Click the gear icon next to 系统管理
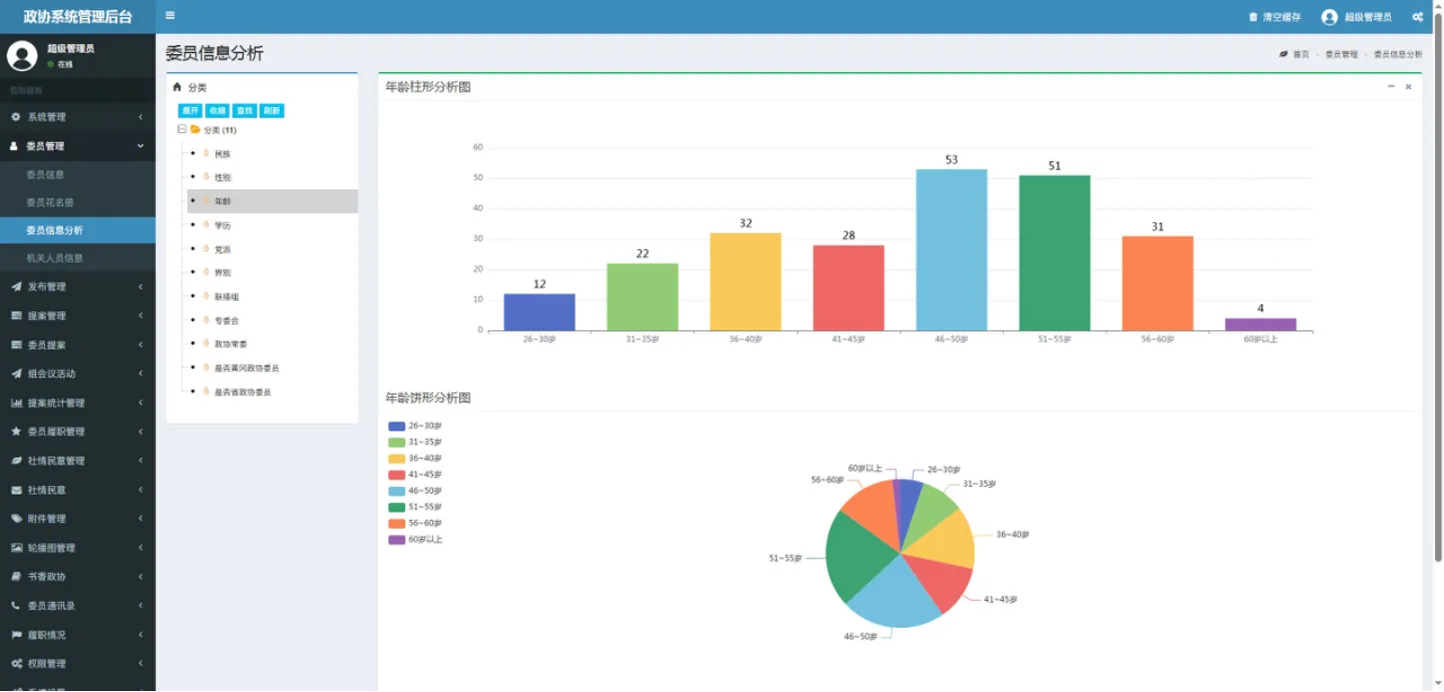The height and width of the screenshot is (692, 1444). click(16, 117)
